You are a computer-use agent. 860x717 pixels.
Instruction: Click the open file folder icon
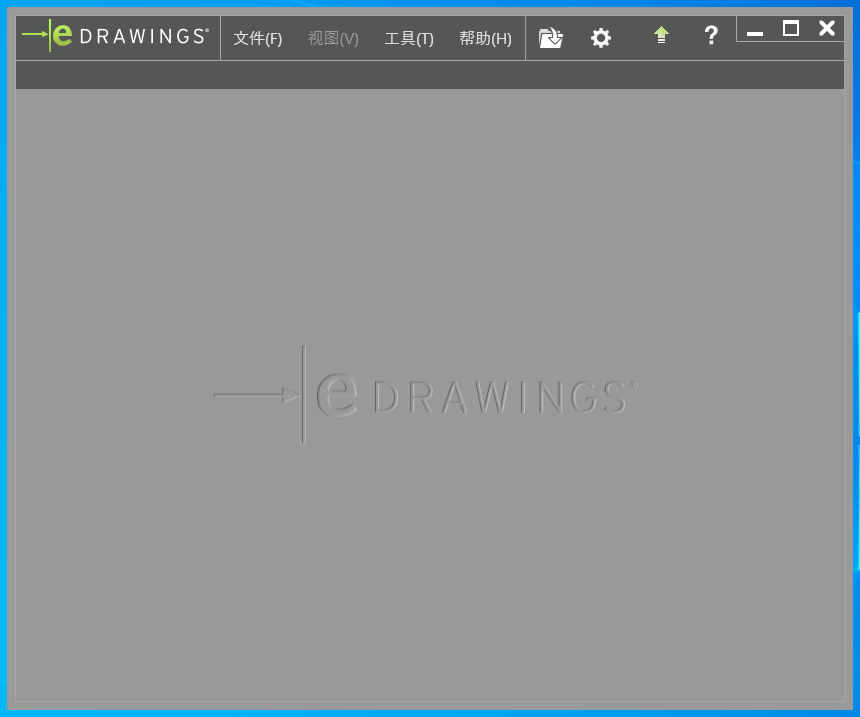550,38
